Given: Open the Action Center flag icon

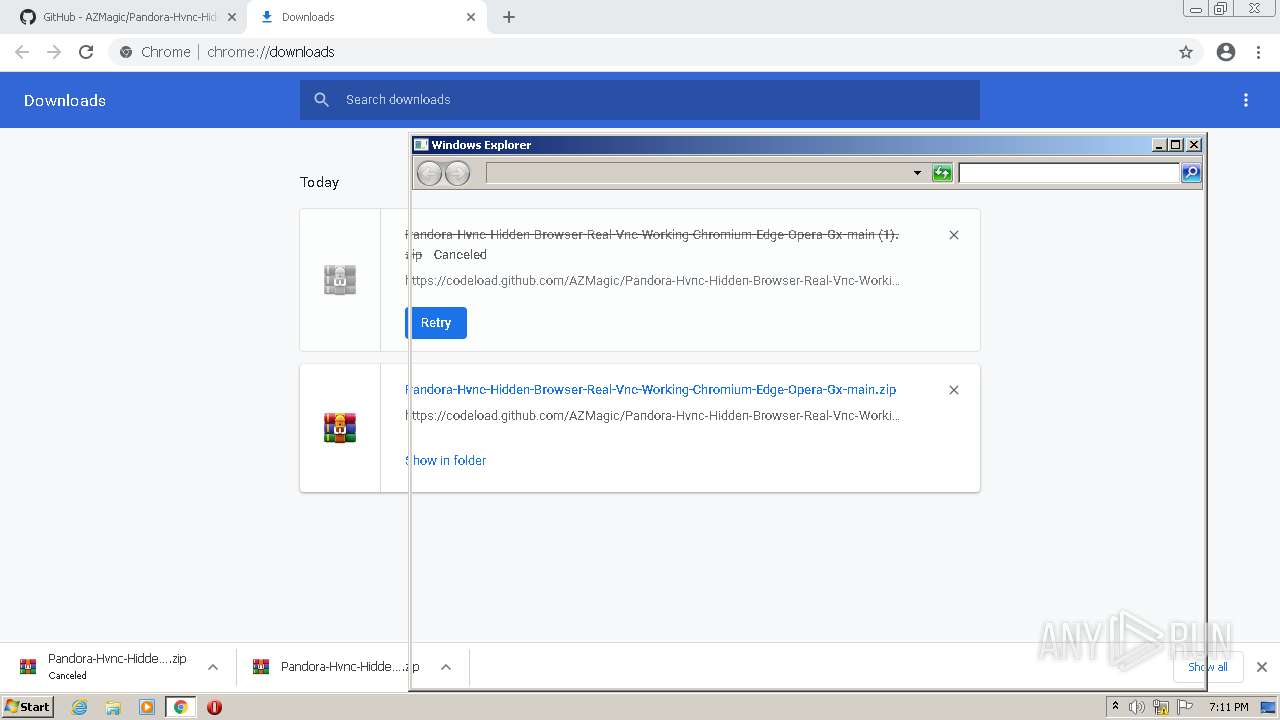Looking at the screenshot, I should (x=1185, y=707).
